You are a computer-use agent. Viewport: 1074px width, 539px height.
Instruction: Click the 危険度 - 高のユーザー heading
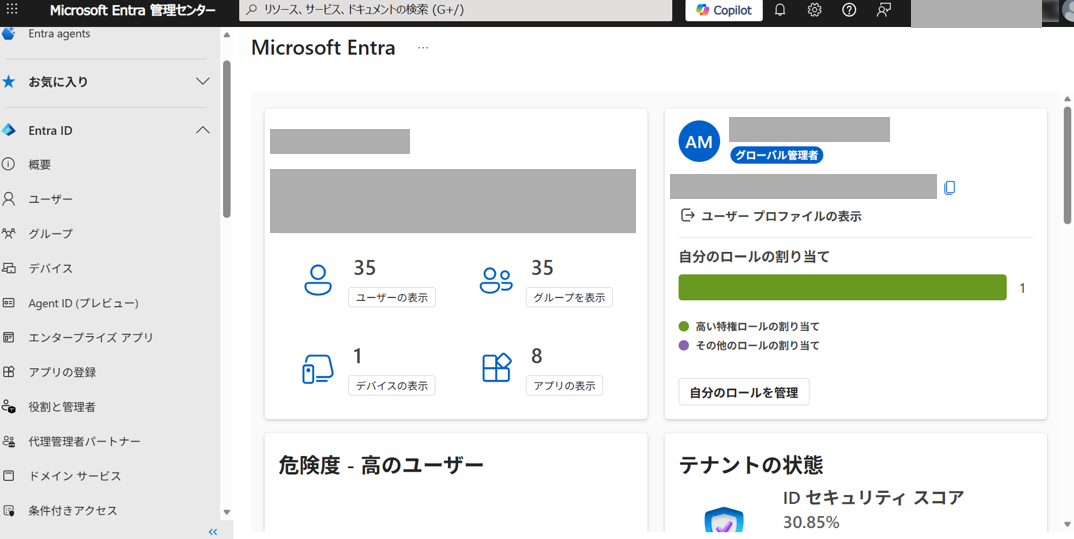pos(382,466)
